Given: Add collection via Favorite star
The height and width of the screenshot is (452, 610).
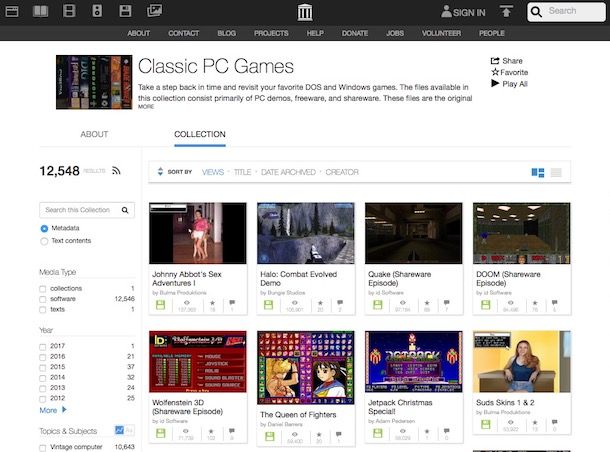Looking at the screenshot, I should click(x=509, y=72).
